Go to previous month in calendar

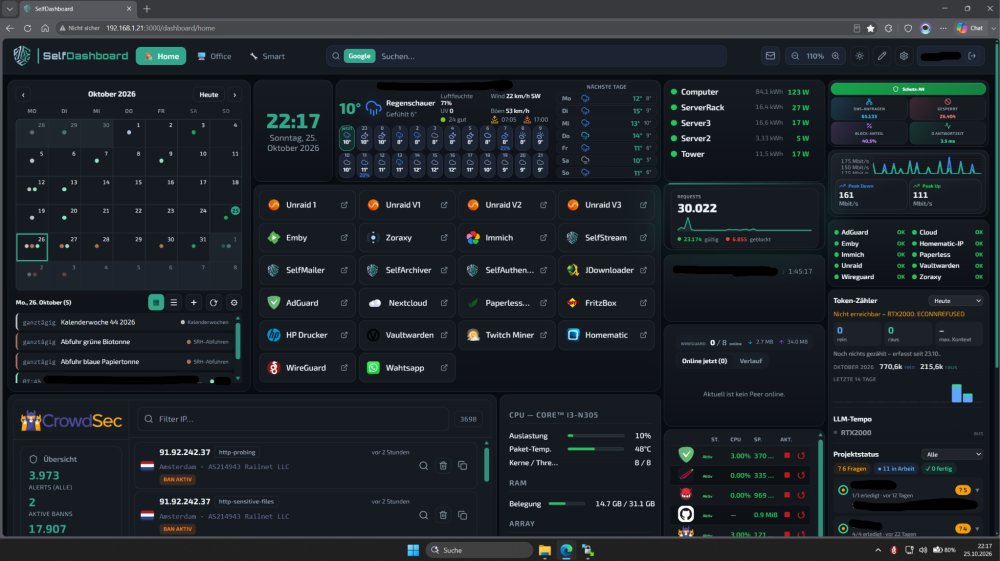(x=24, y=95)
